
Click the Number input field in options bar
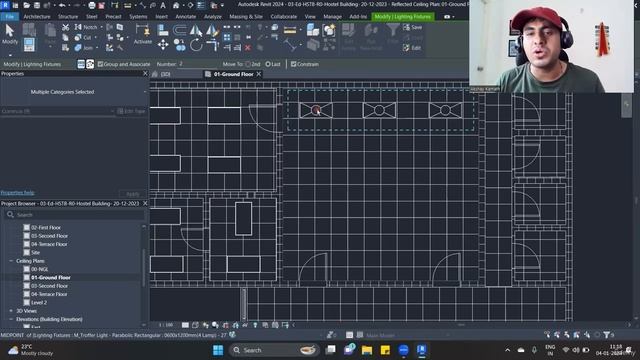tap(197, 64)
